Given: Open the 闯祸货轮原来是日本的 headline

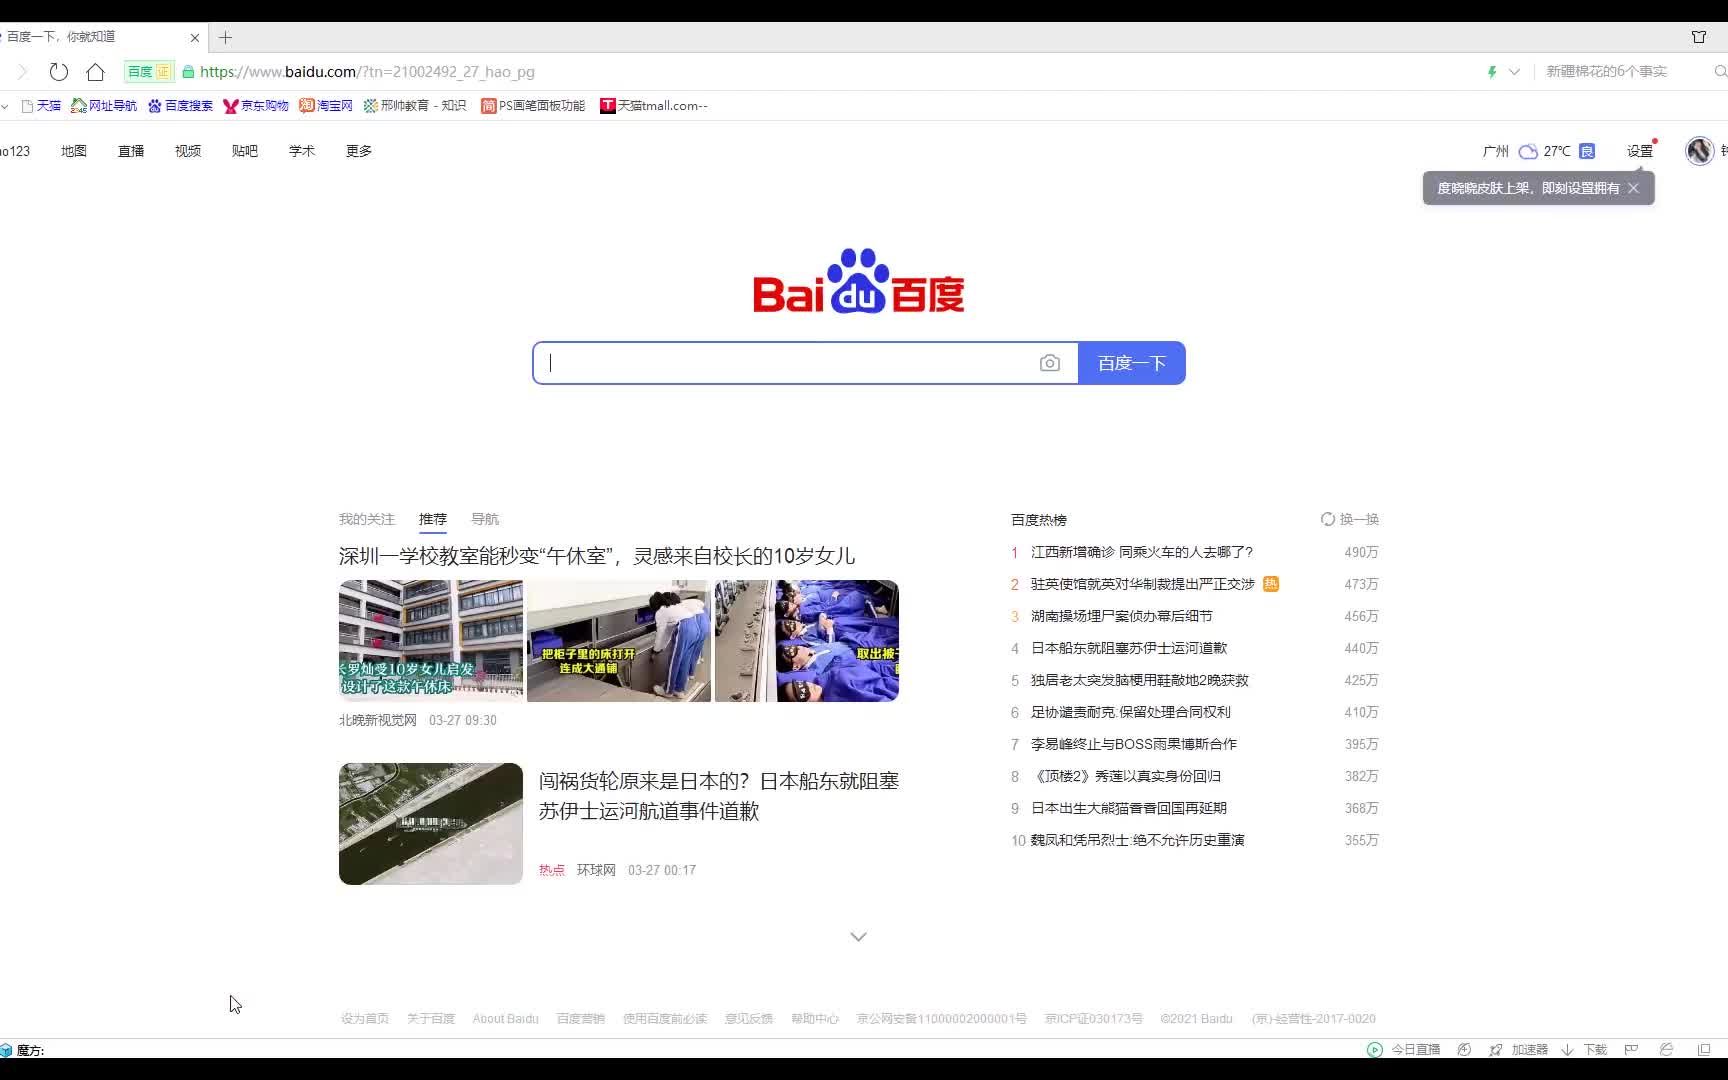Looking at the screenshot, I should (x=719, y=796).
